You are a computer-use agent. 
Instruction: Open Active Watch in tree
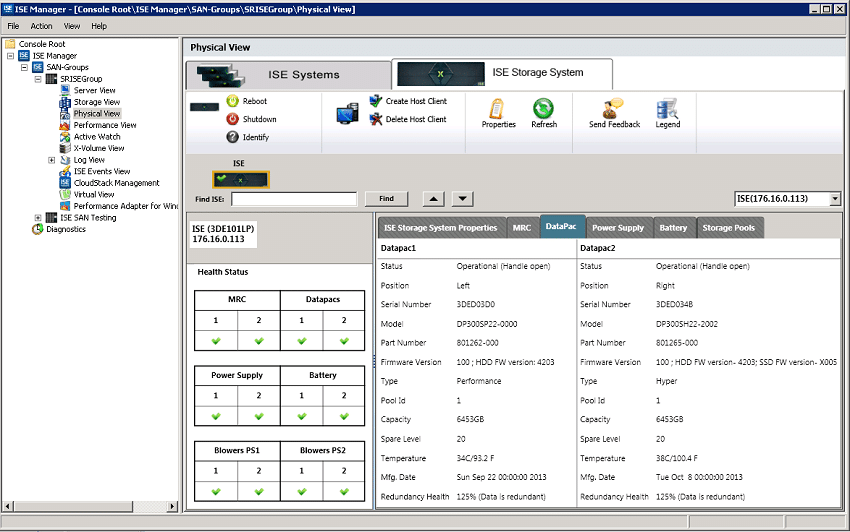[97, 137]
